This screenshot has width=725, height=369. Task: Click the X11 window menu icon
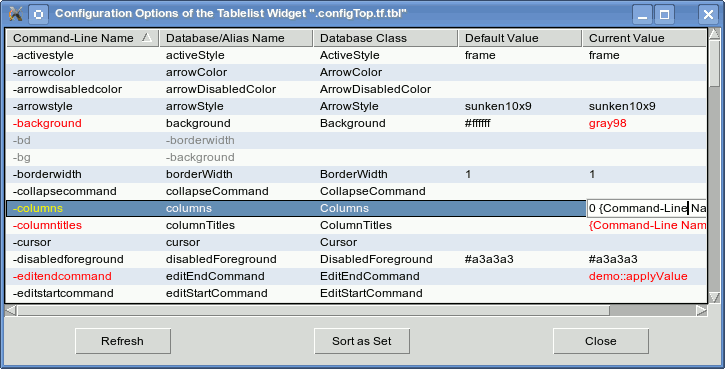click(15, 14)
